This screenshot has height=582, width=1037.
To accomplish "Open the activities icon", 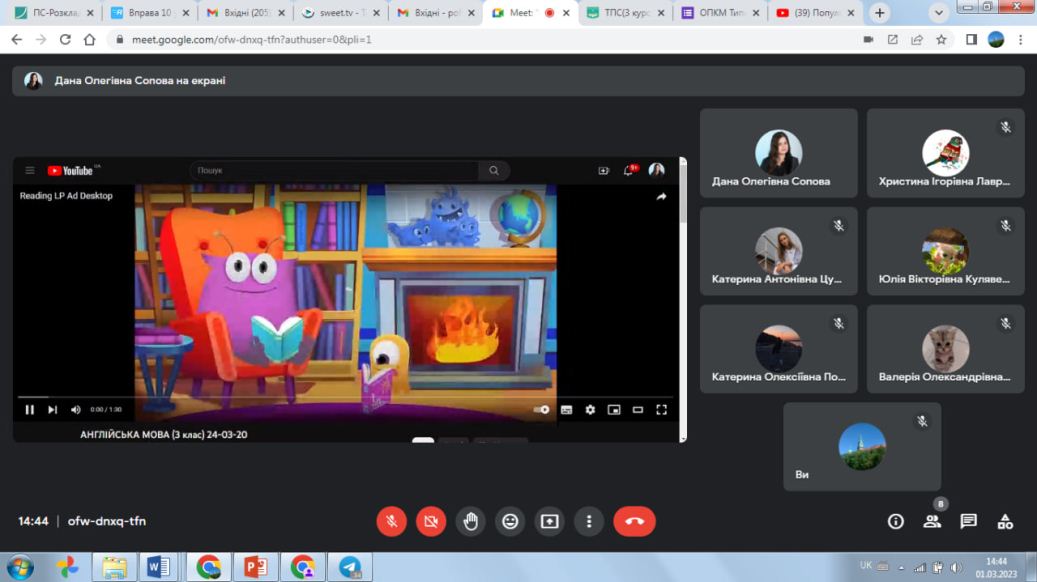I will click(x=1005, y=521).
